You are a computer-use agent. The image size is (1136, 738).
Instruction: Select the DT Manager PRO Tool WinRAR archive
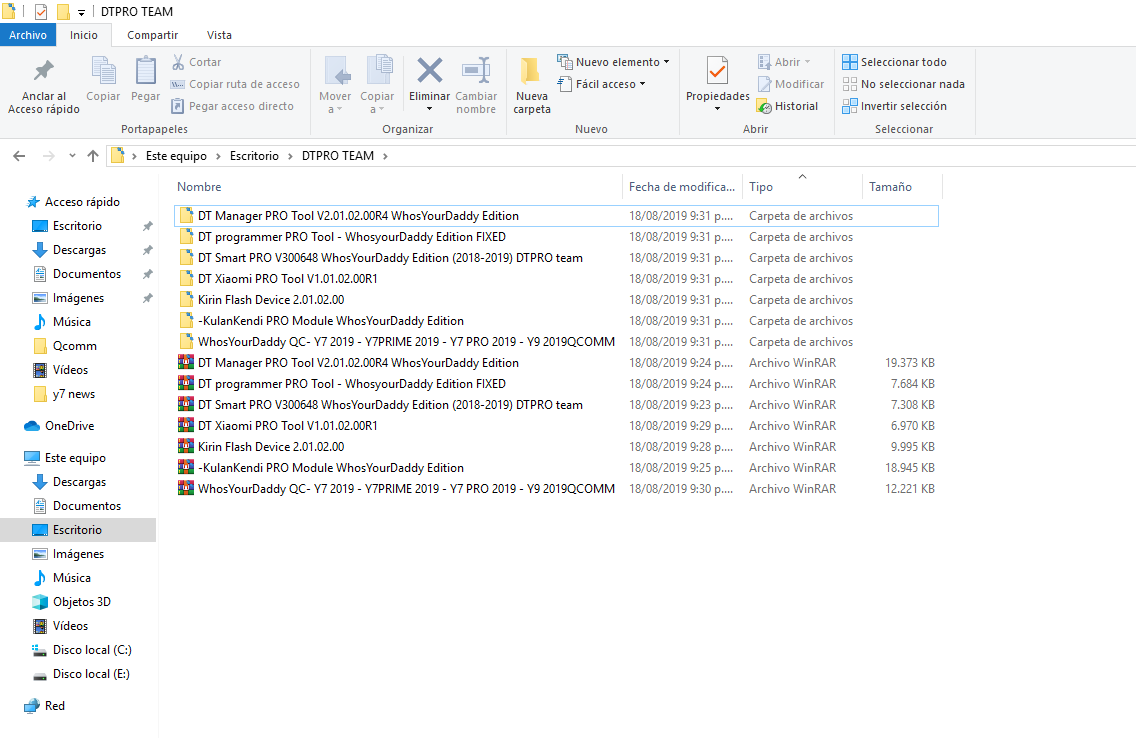[556, 363]
